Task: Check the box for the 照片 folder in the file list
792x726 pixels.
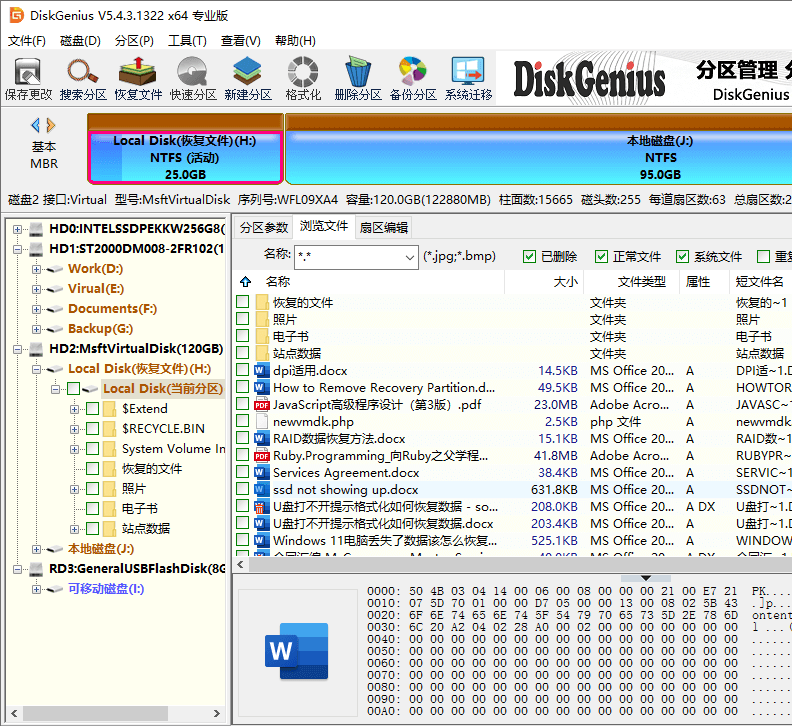Action: 242,319
